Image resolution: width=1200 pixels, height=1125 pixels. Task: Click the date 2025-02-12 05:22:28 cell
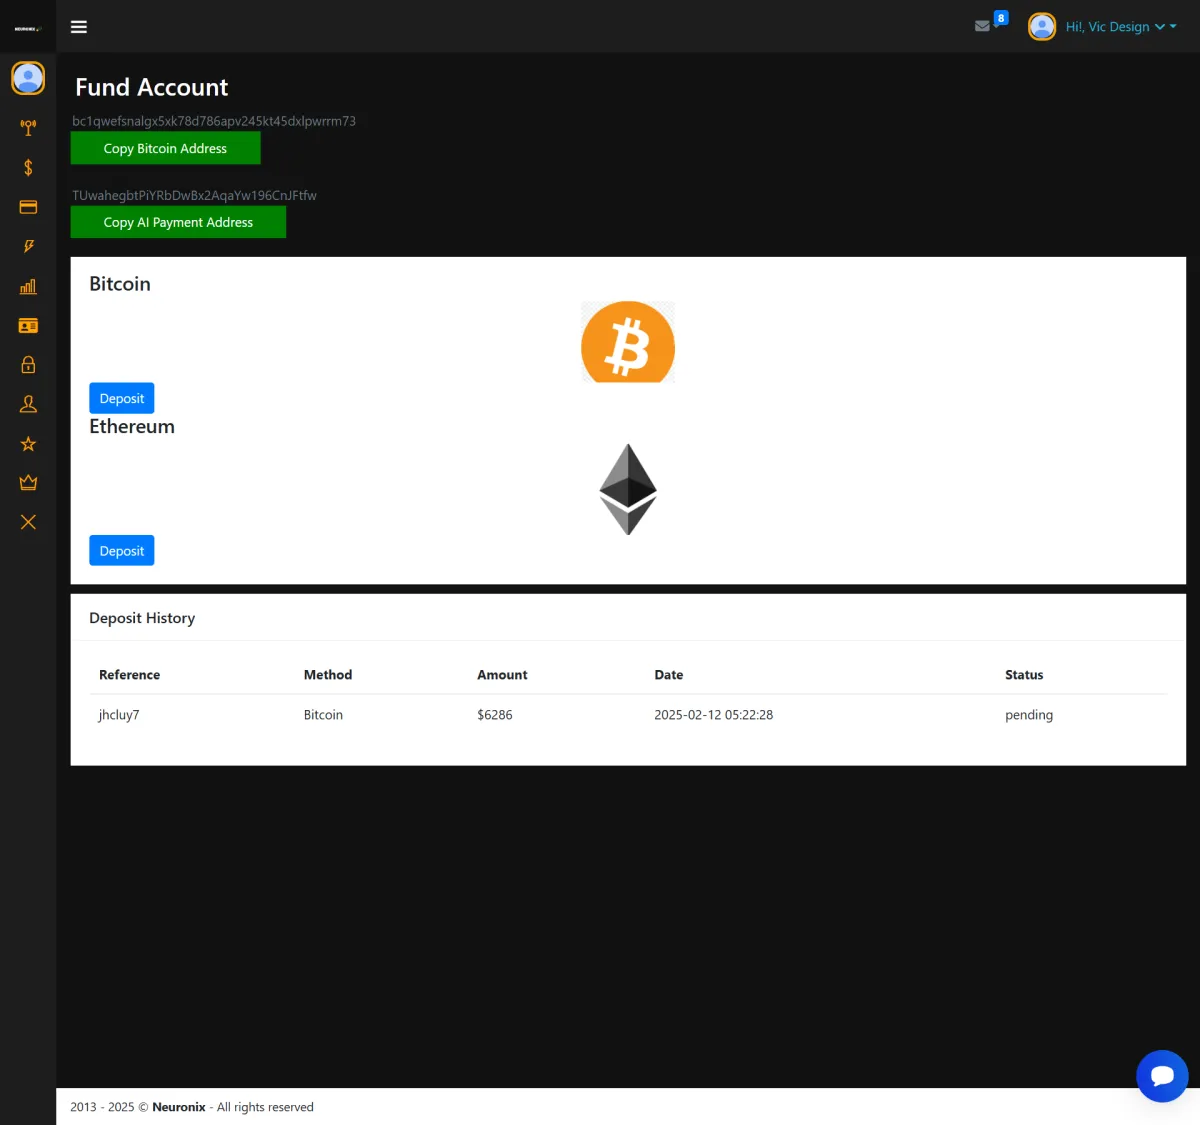[714, 715]
